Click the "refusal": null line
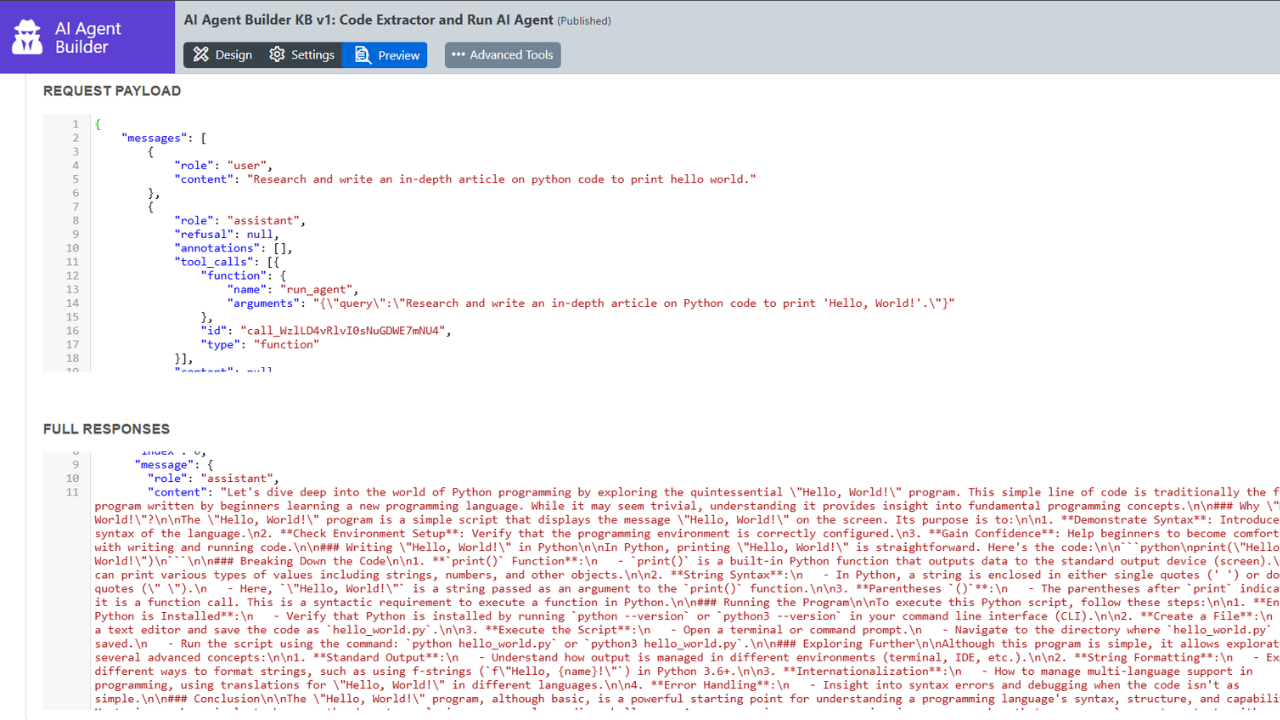1280x720 pixels. tap(224, 234)
